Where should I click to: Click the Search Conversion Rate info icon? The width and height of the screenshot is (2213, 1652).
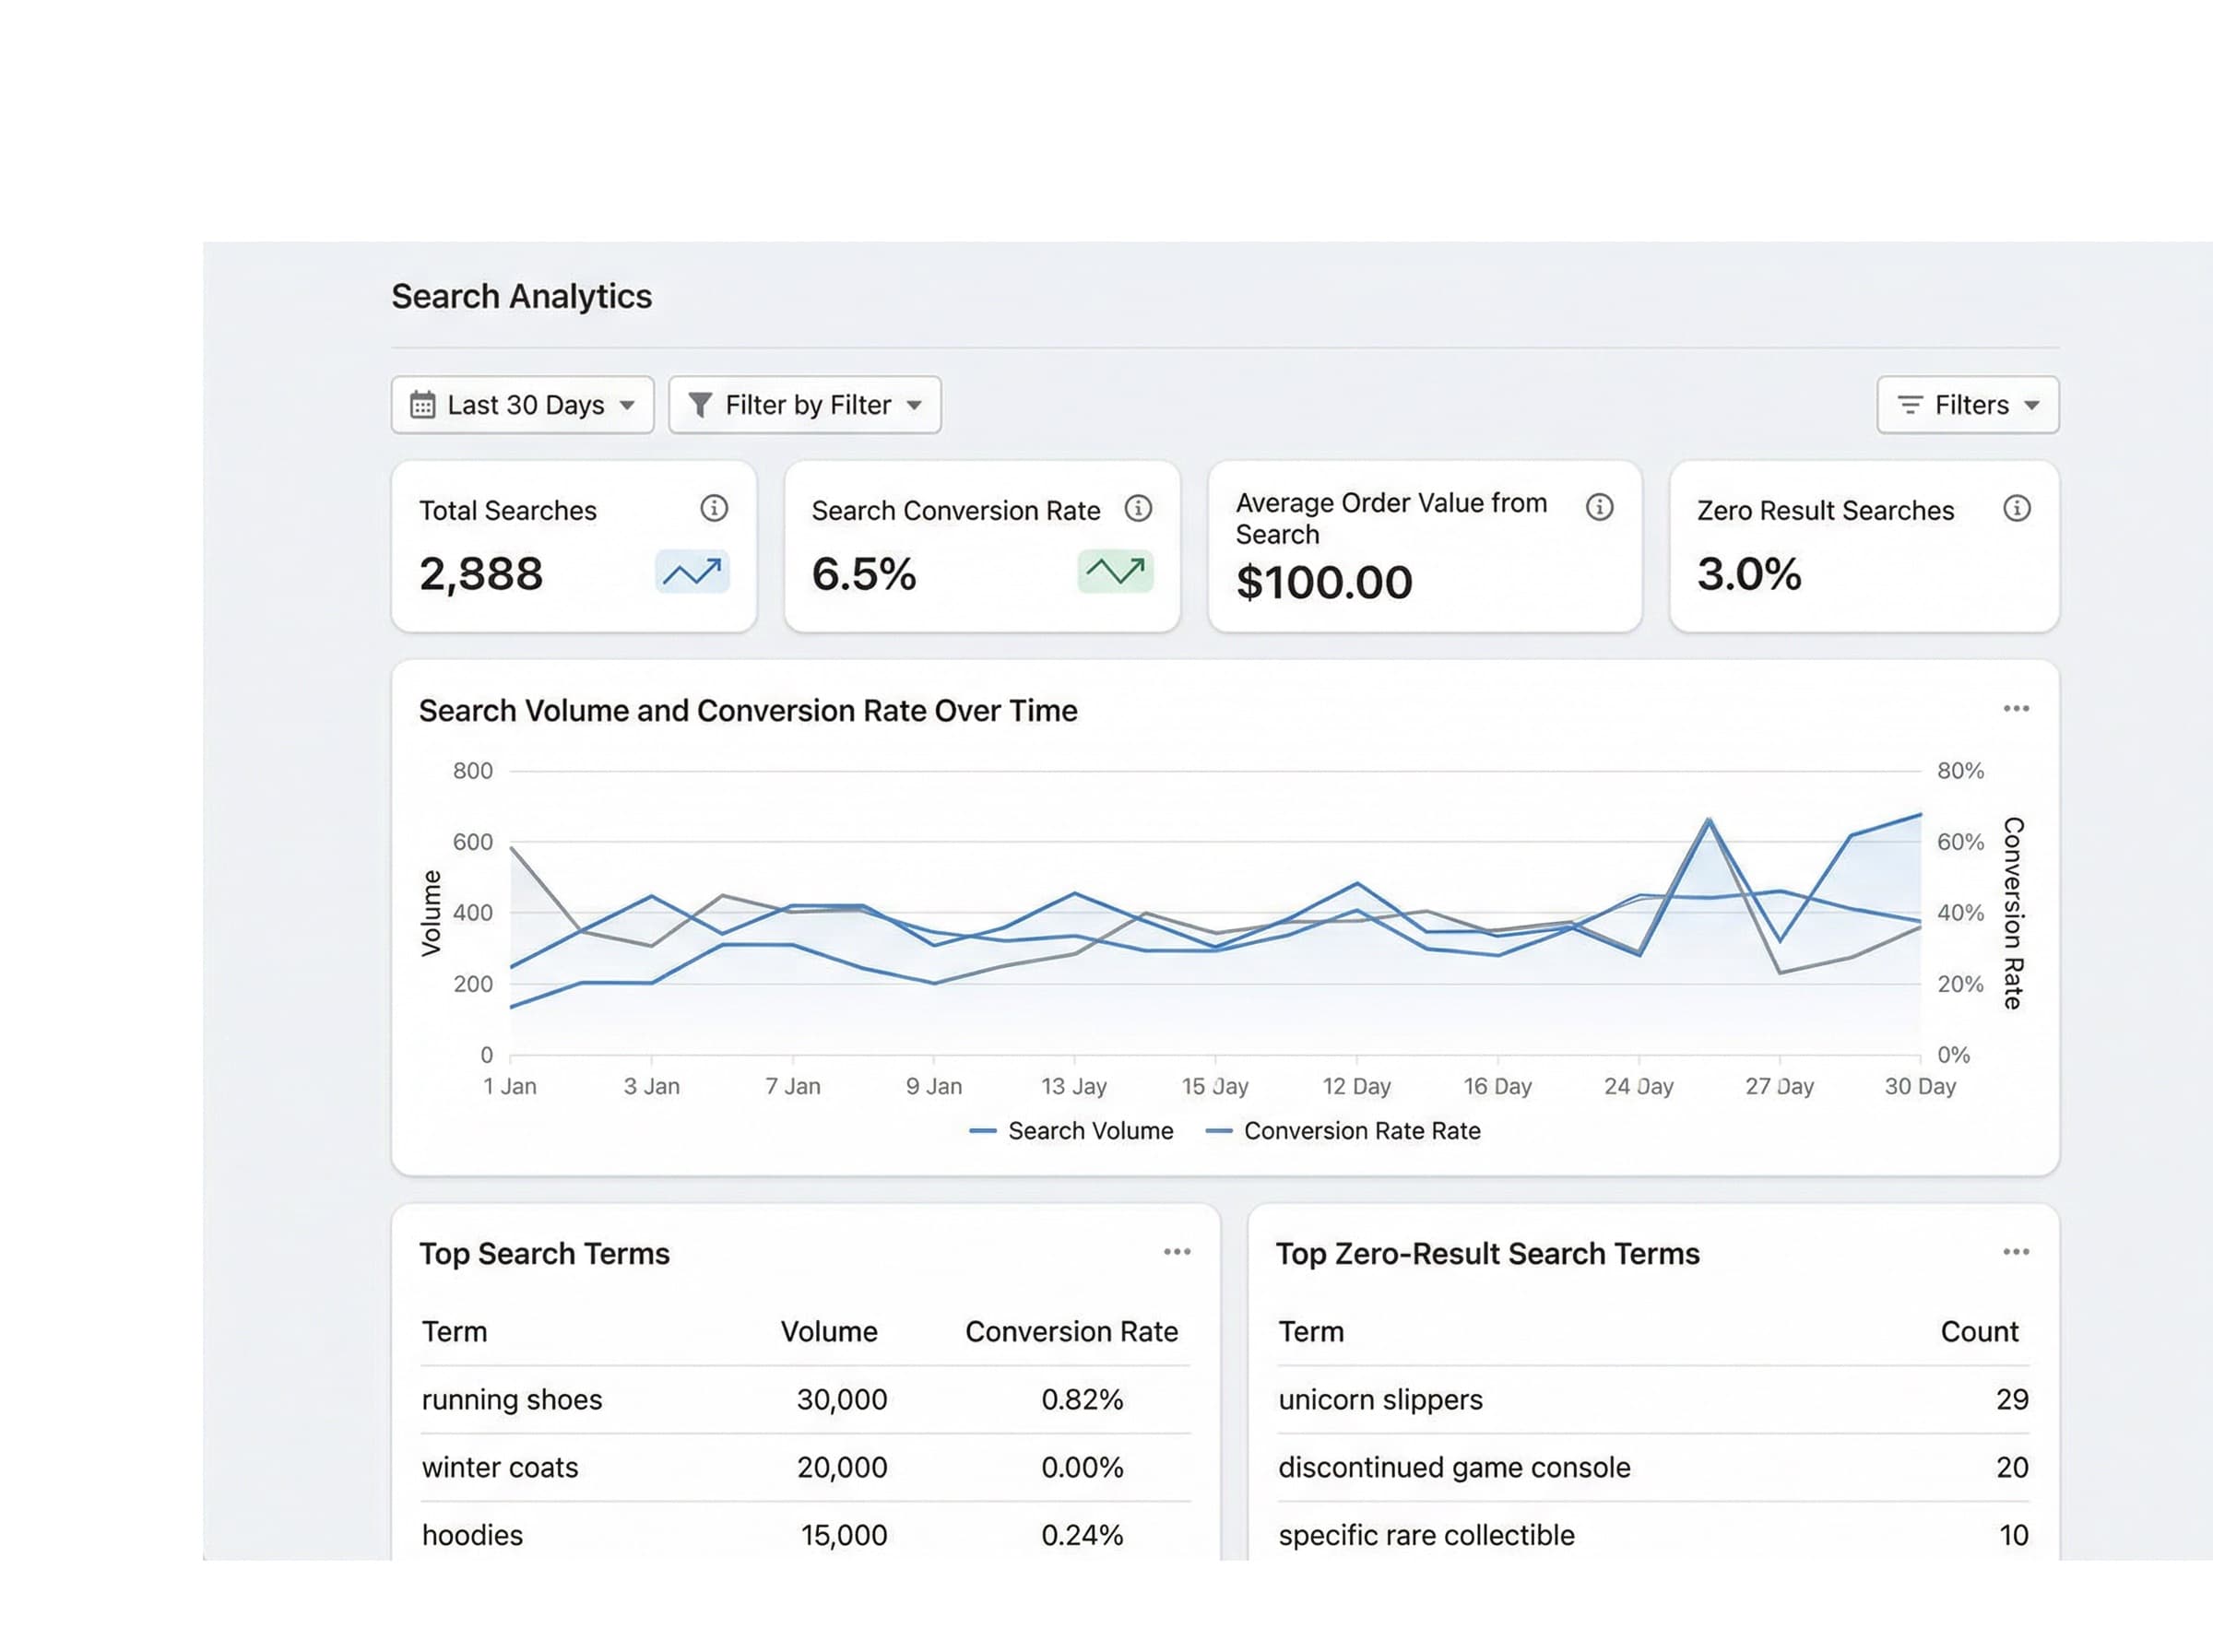tap(1139, 509)
